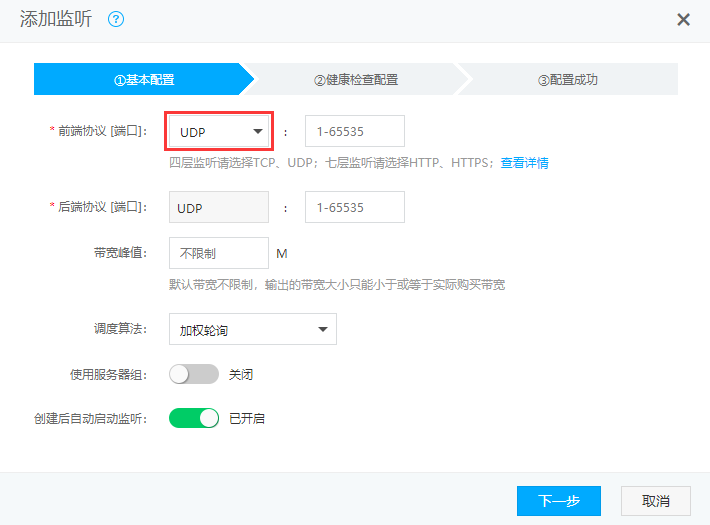
Task: Click the 取消 button
Action: point(656,501)
